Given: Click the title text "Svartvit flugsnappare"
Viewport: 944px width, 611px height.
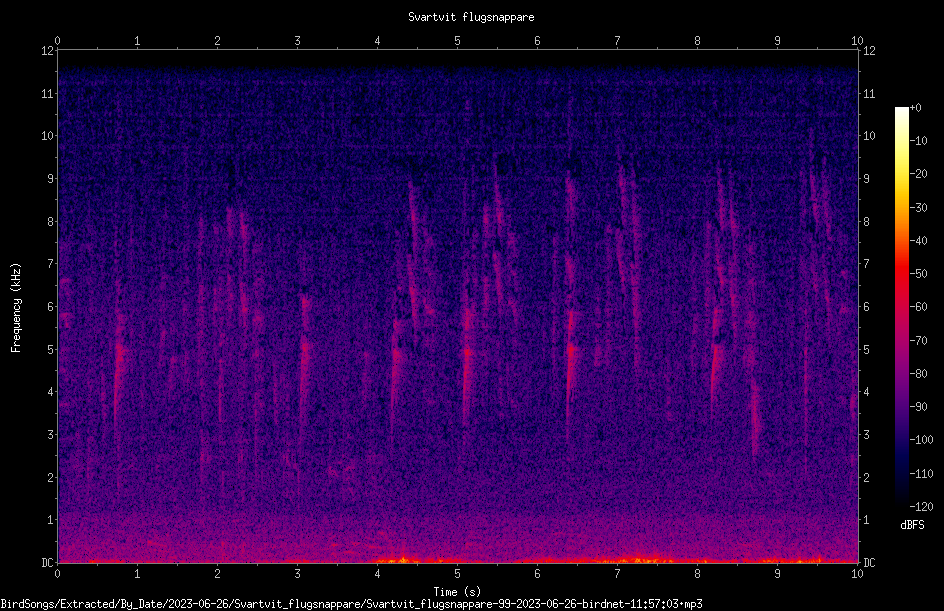Looking at the screenshot, I should [x=471, y=17].
